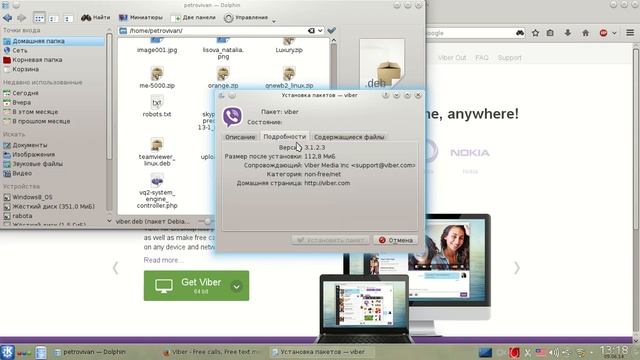This screenshot has height=360, width=640.
Task: Search for Документы in places panel
Action: point(25,145)
